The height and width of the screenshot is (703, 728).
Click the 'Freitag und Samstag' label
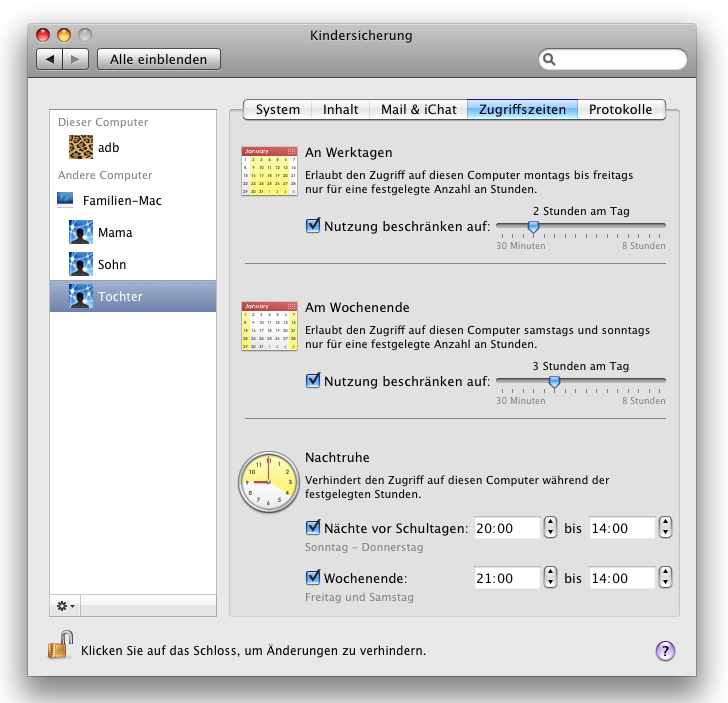tap(359, 597)
